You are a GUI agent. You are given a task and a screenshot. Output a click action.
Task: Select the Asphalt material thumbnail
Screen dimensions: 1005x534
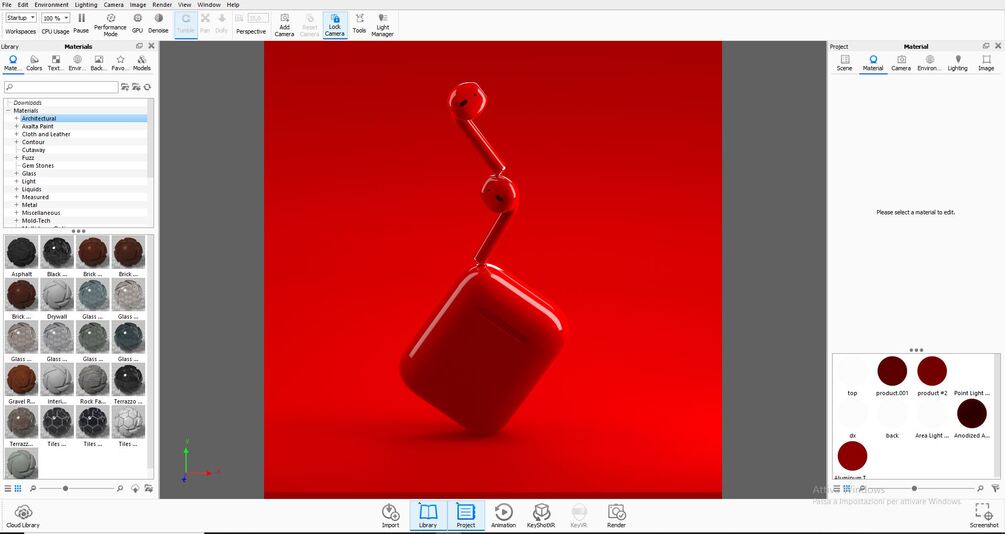(x=22, y=253)
